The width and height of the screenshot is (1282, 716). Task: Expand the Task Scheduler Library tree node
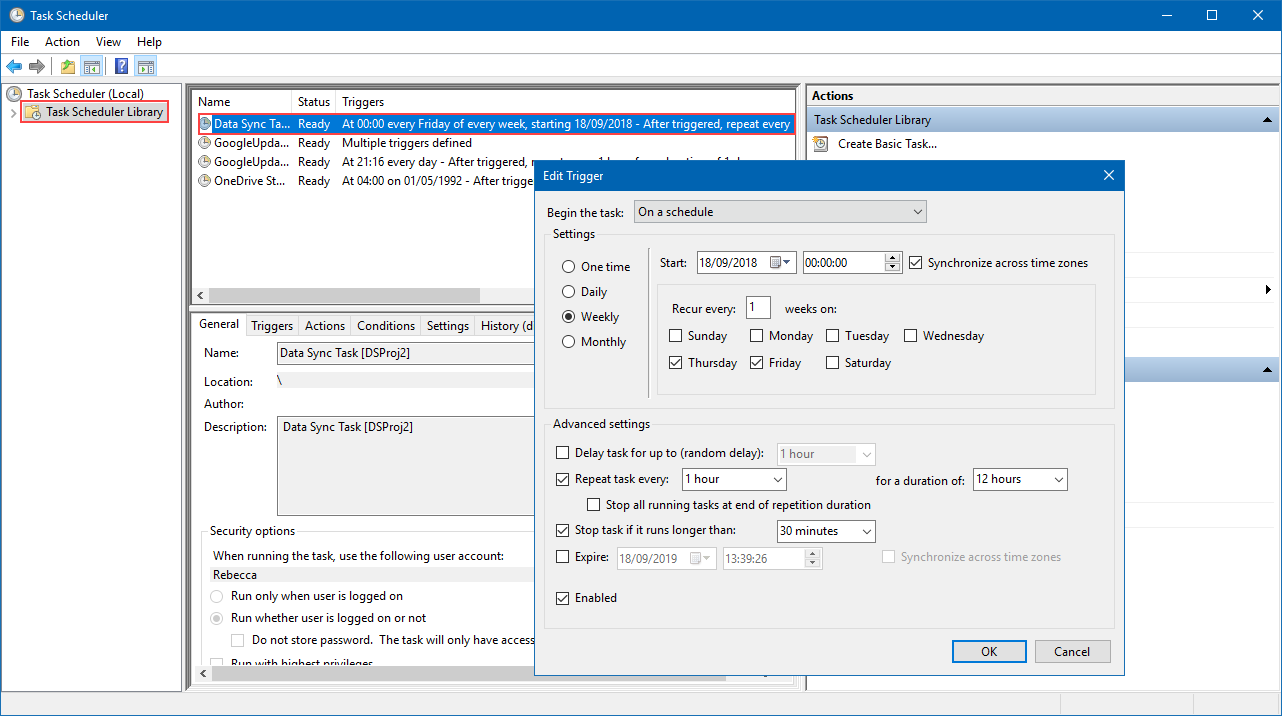pyautogui.click(x=13, y=113)
